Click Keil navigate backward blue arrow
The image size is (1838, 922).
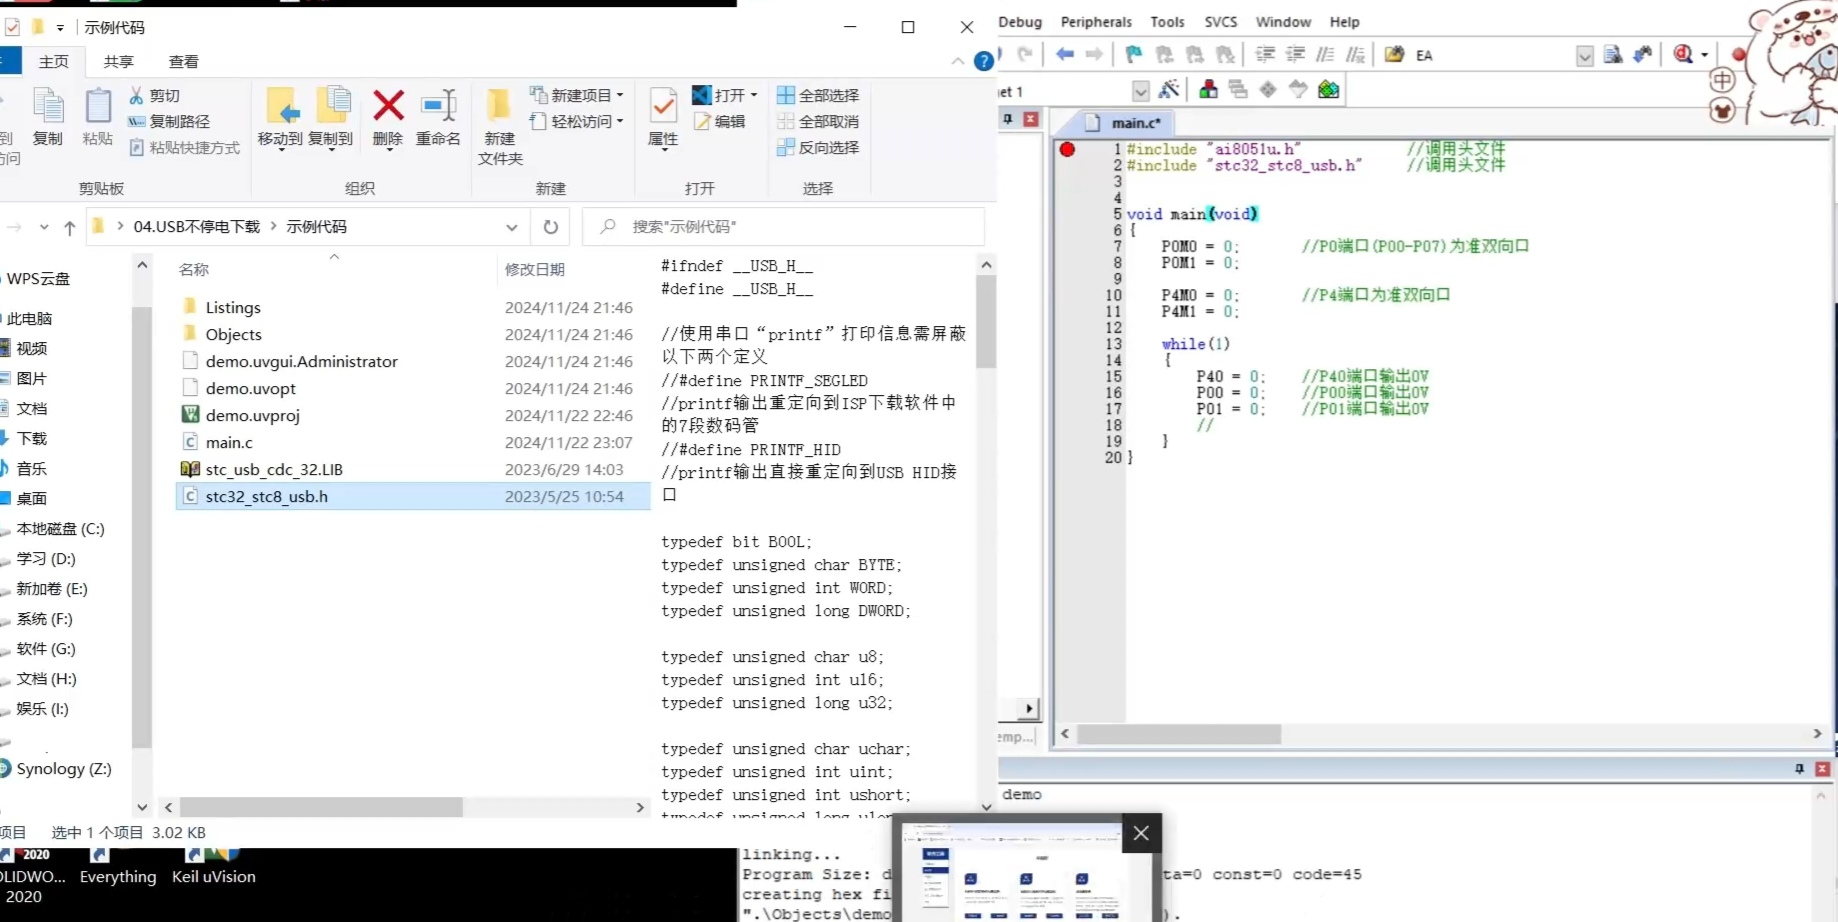click(1065, 54)
